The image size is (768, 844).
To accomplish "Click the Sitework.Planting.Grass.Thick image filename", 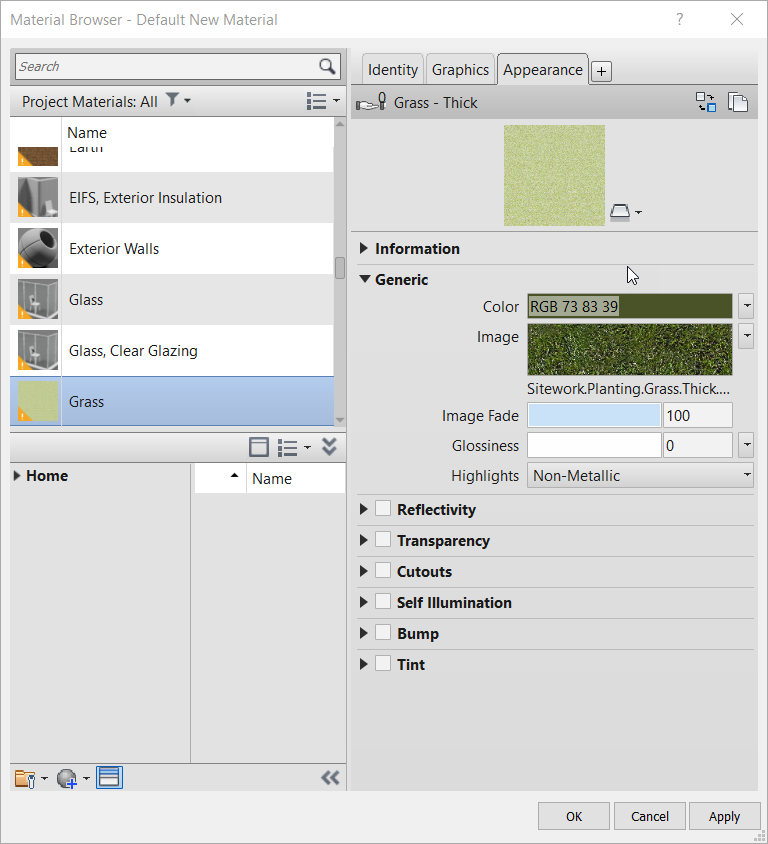I will [x=628, y=389].
